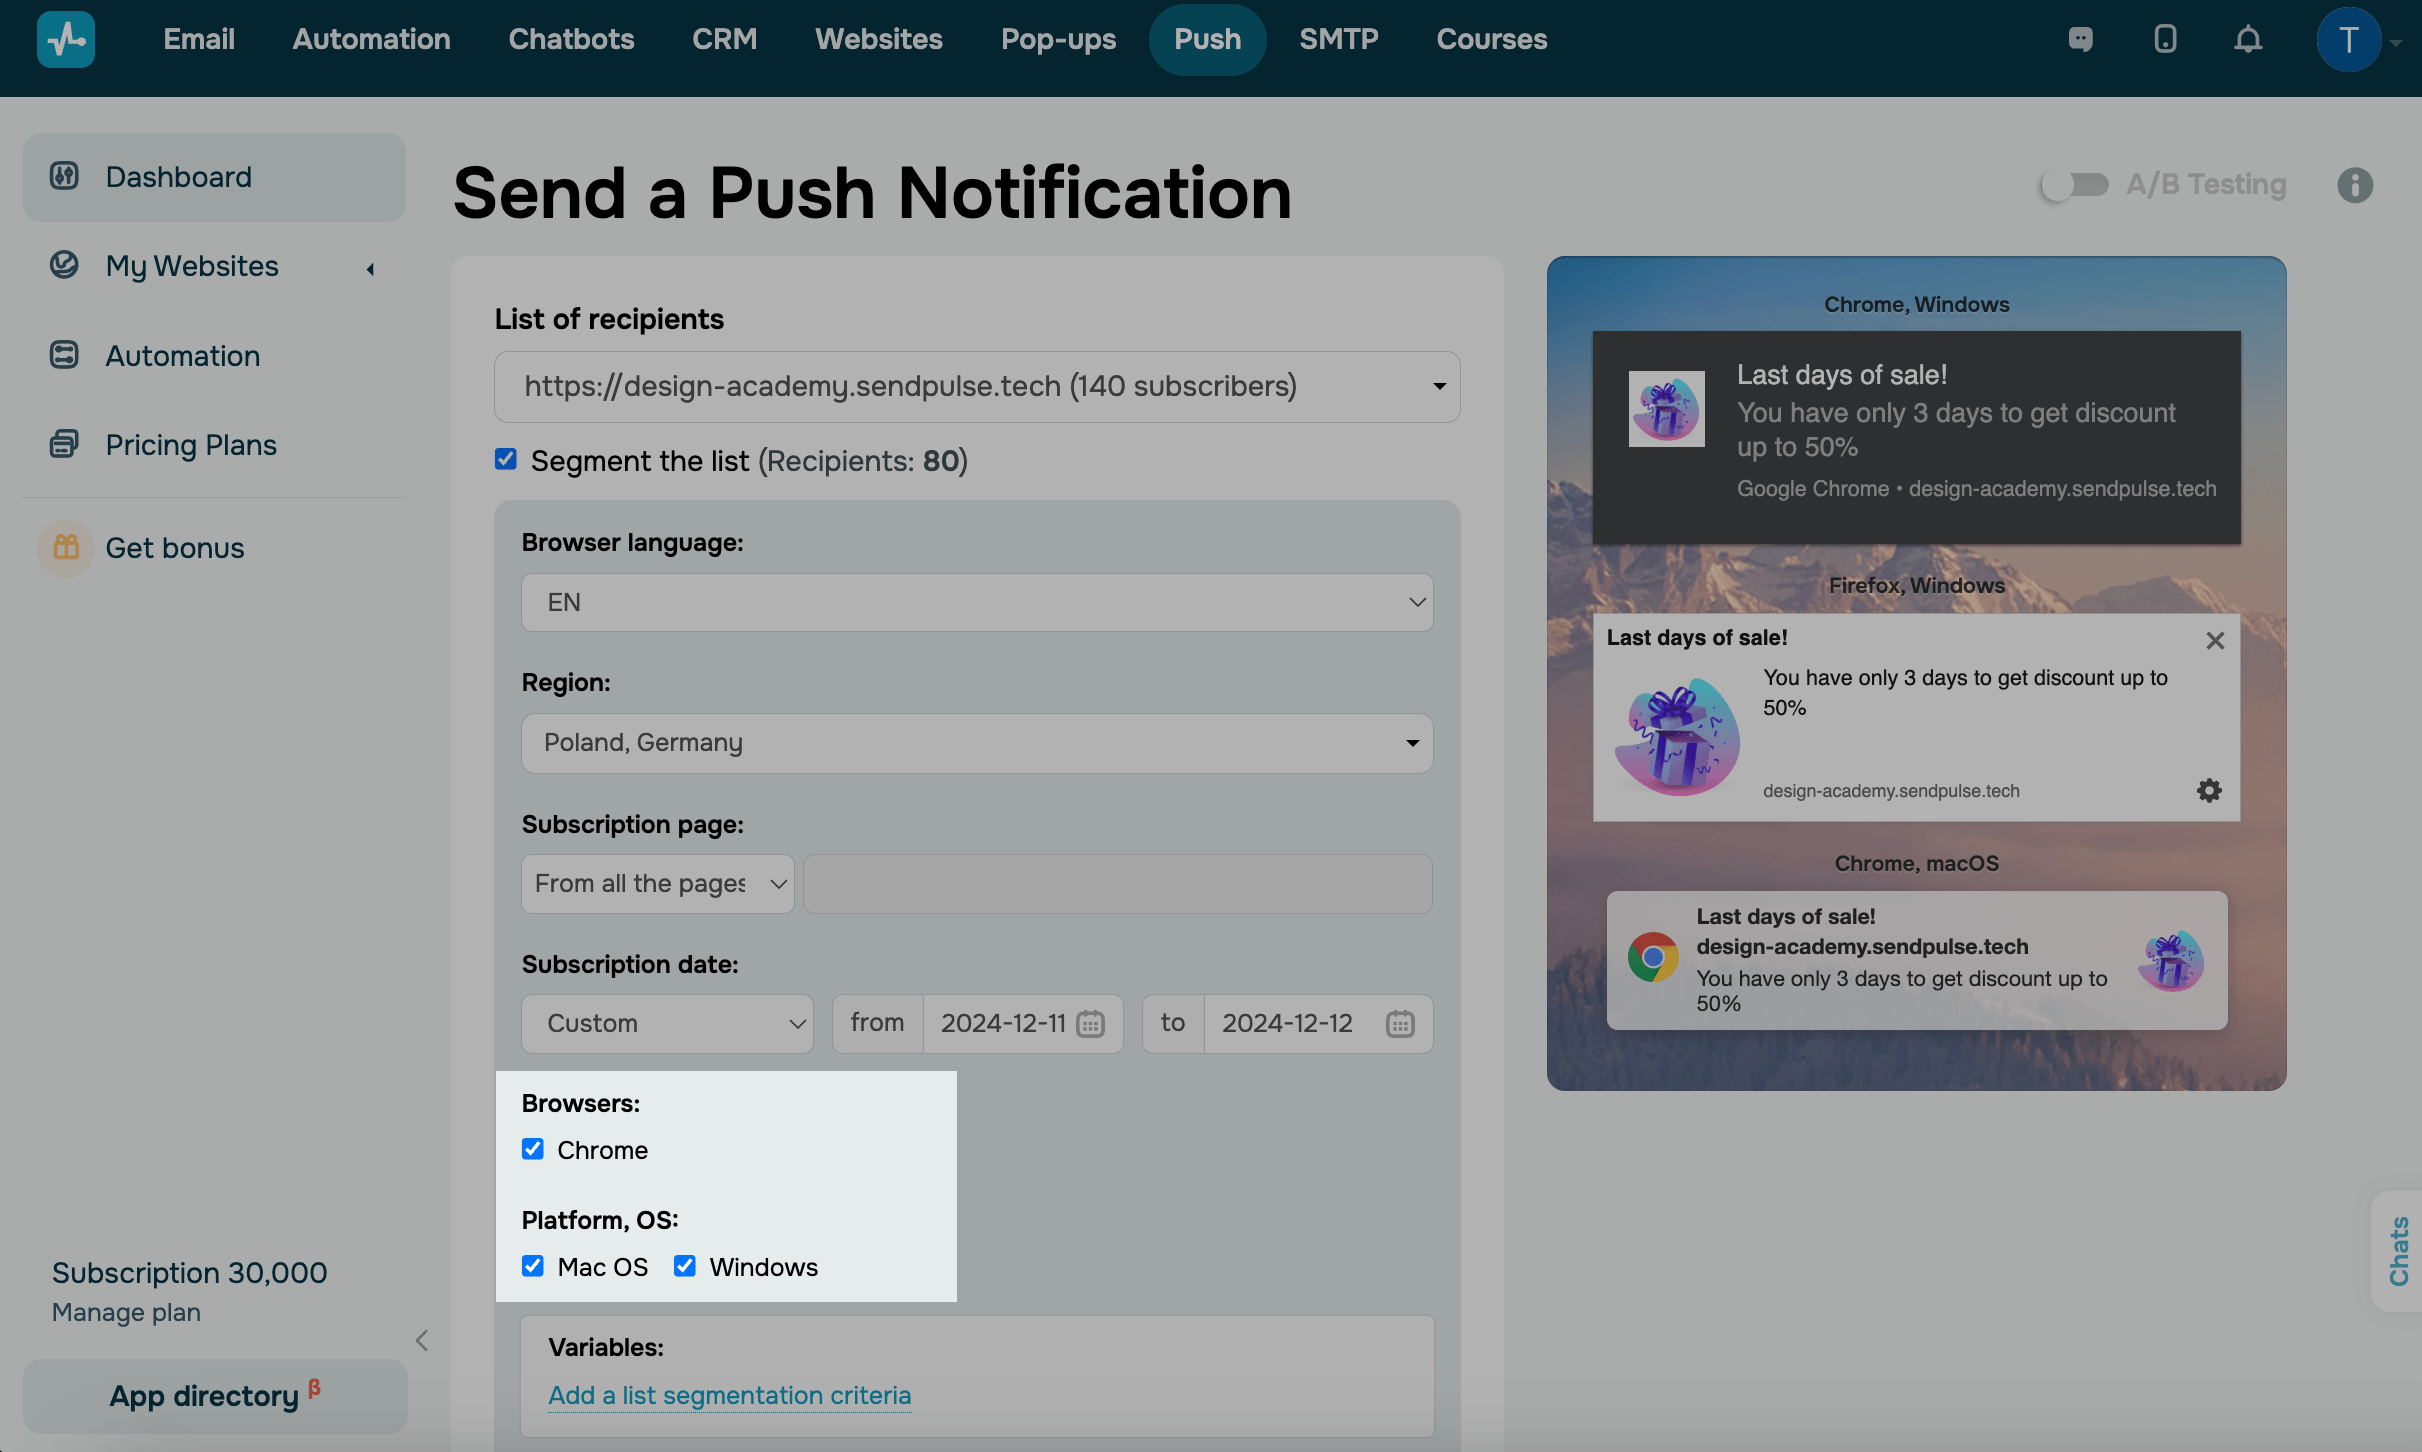Click the gear icon in Firefox preview
Screen dimensions: 2422x1452
(x=2209, y=790)
